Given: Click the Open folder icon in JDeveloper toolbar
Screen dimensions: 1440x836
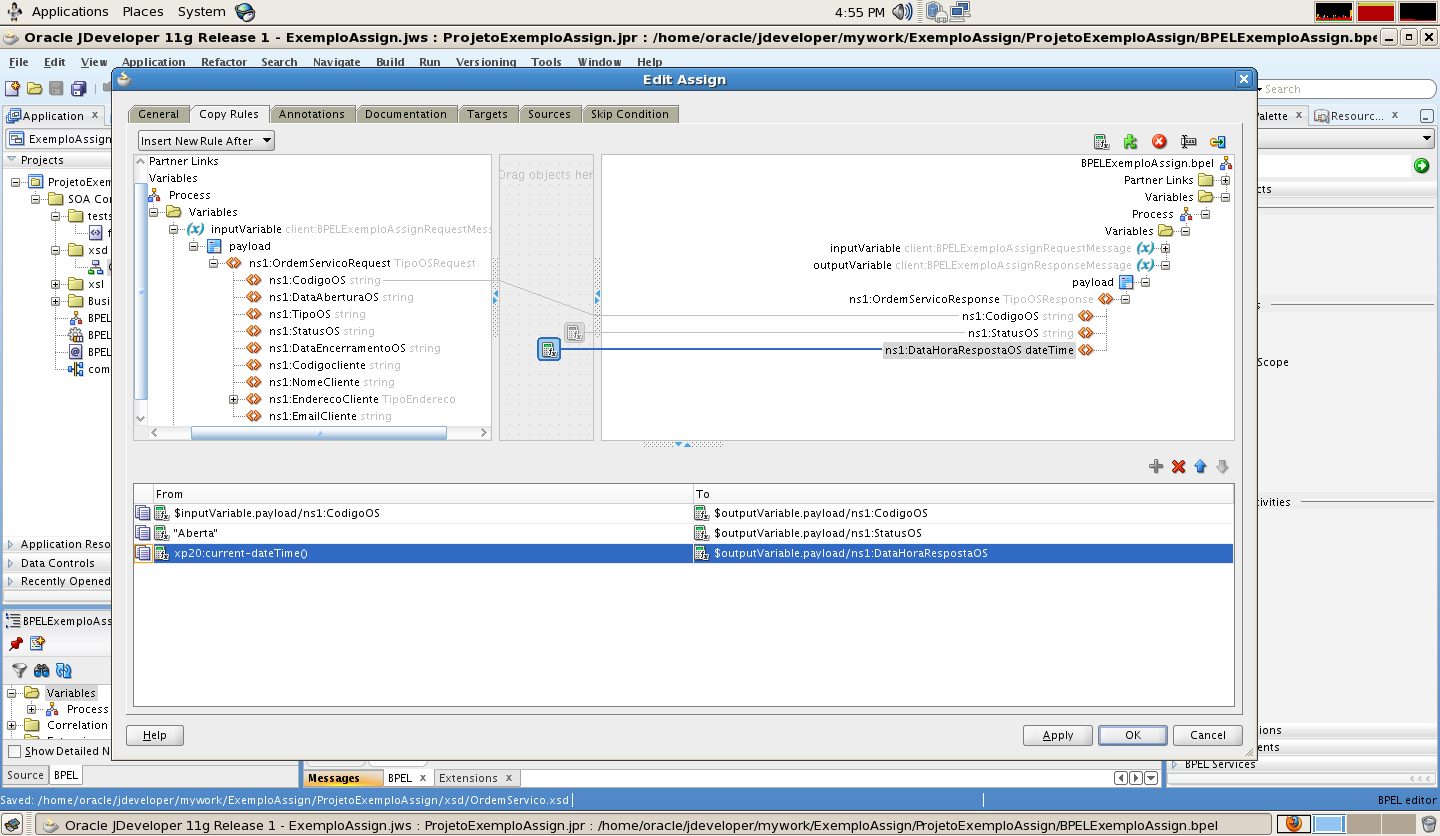Looking at the screenshot, I should pos(35,89).
